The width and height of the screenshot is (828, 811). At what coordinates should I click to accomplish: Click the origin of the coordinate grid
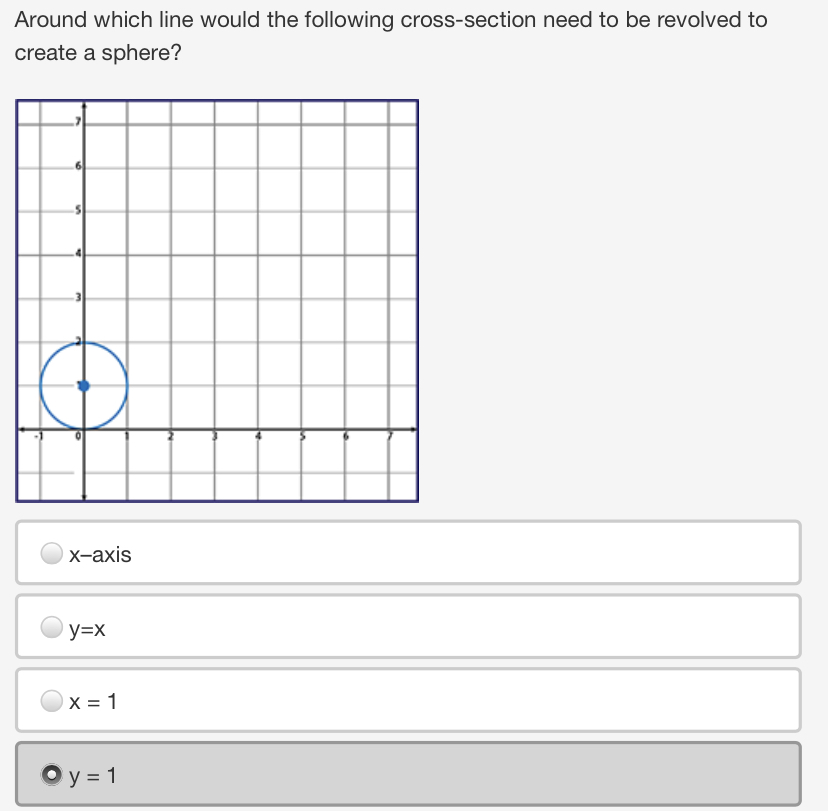83,430
